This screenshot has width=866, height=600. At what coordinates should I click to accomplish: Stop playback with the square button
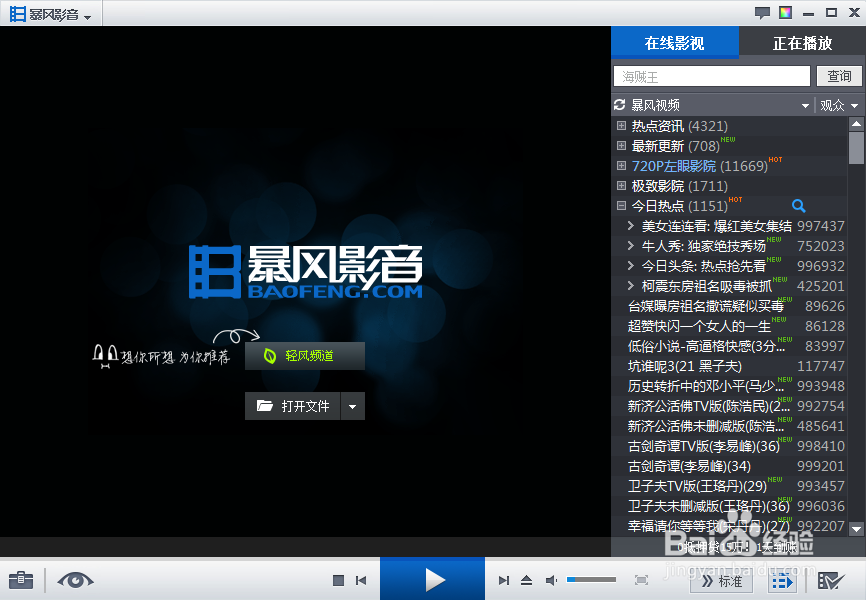[339, 580]
